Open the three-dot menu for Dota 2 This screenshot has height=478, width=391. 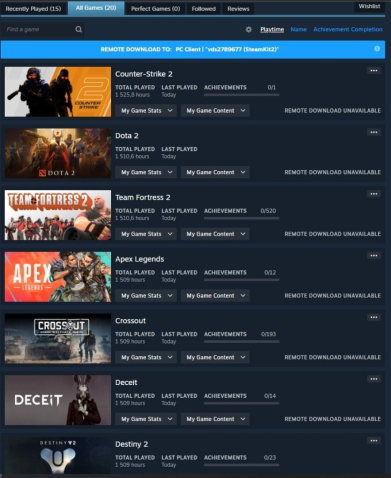tap(374, 132)
